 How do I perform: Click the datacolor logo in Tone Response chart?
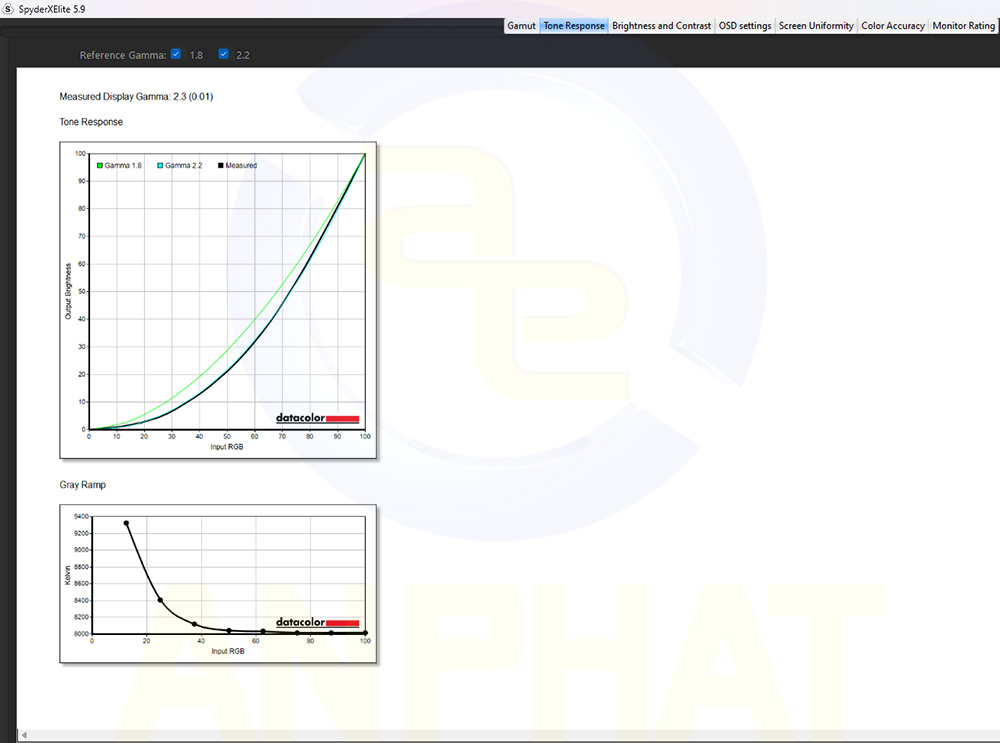click(318, 418)
